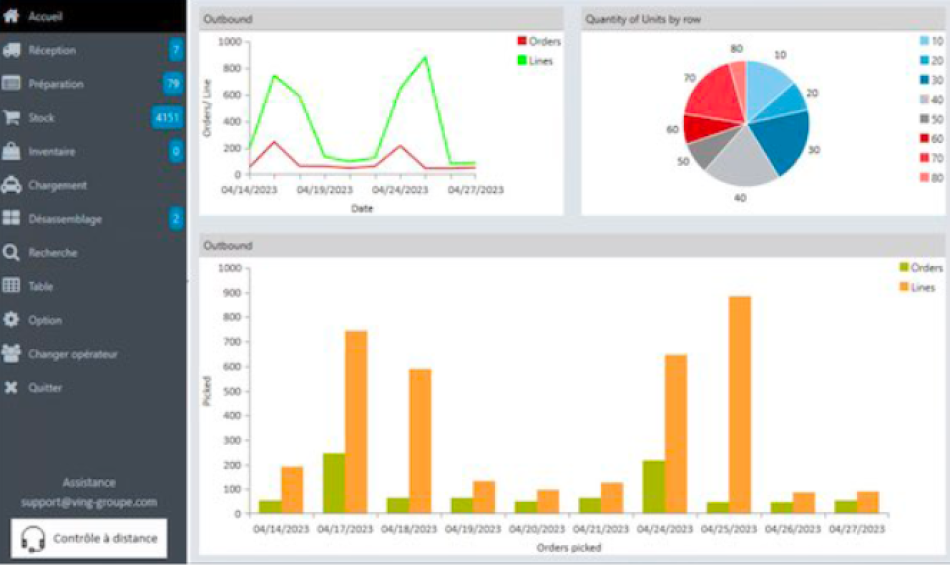950x565 pixels.
Task: Click the Préparation 79 count badge
Action: [173, 84]
